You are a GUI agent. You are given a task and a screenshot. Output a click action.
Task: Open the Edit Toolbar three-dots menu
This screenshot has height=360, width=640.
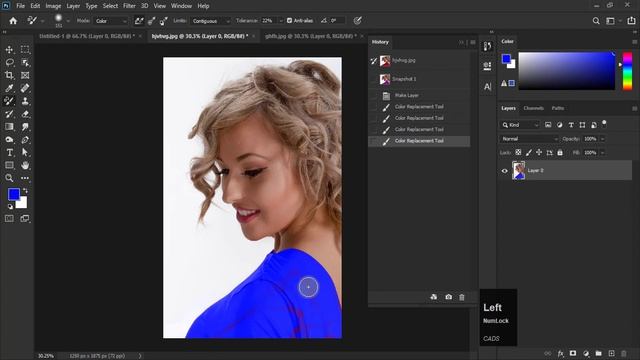[x=25, y=178]
